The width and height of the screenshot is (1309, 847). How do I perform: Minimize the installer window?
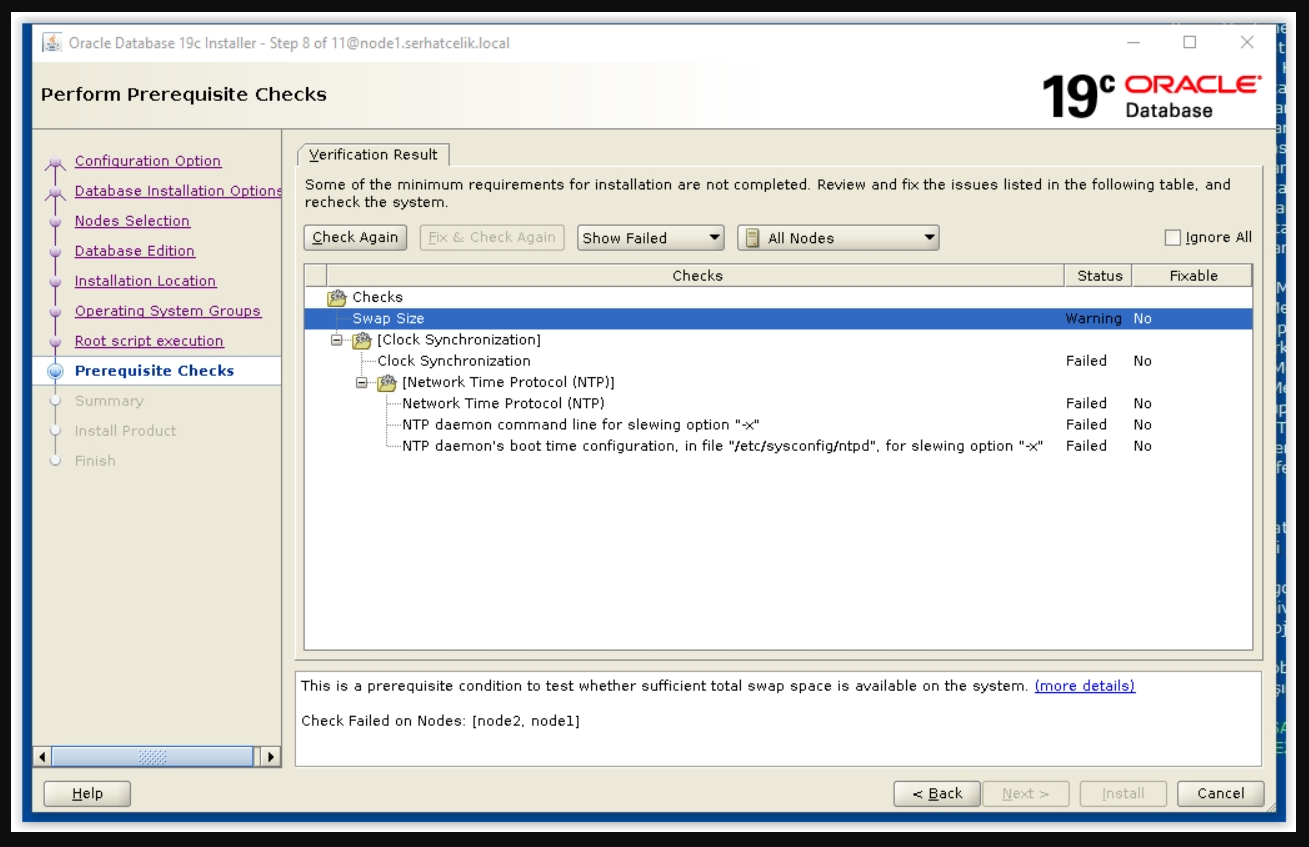tap(1133, 42)
